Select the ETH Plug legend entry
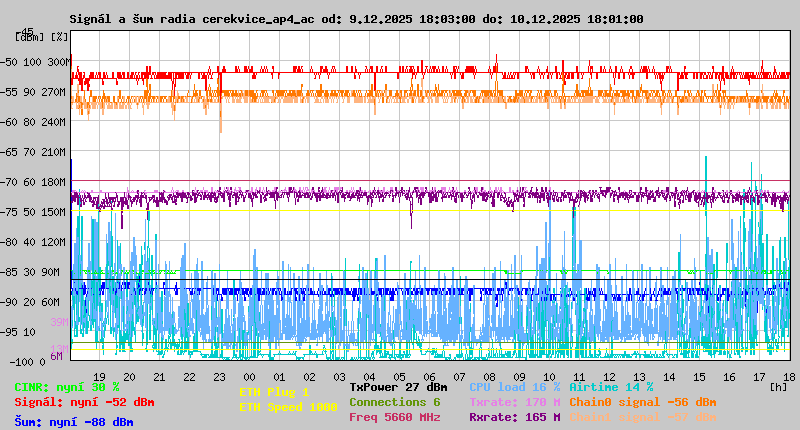 [274, 392]
